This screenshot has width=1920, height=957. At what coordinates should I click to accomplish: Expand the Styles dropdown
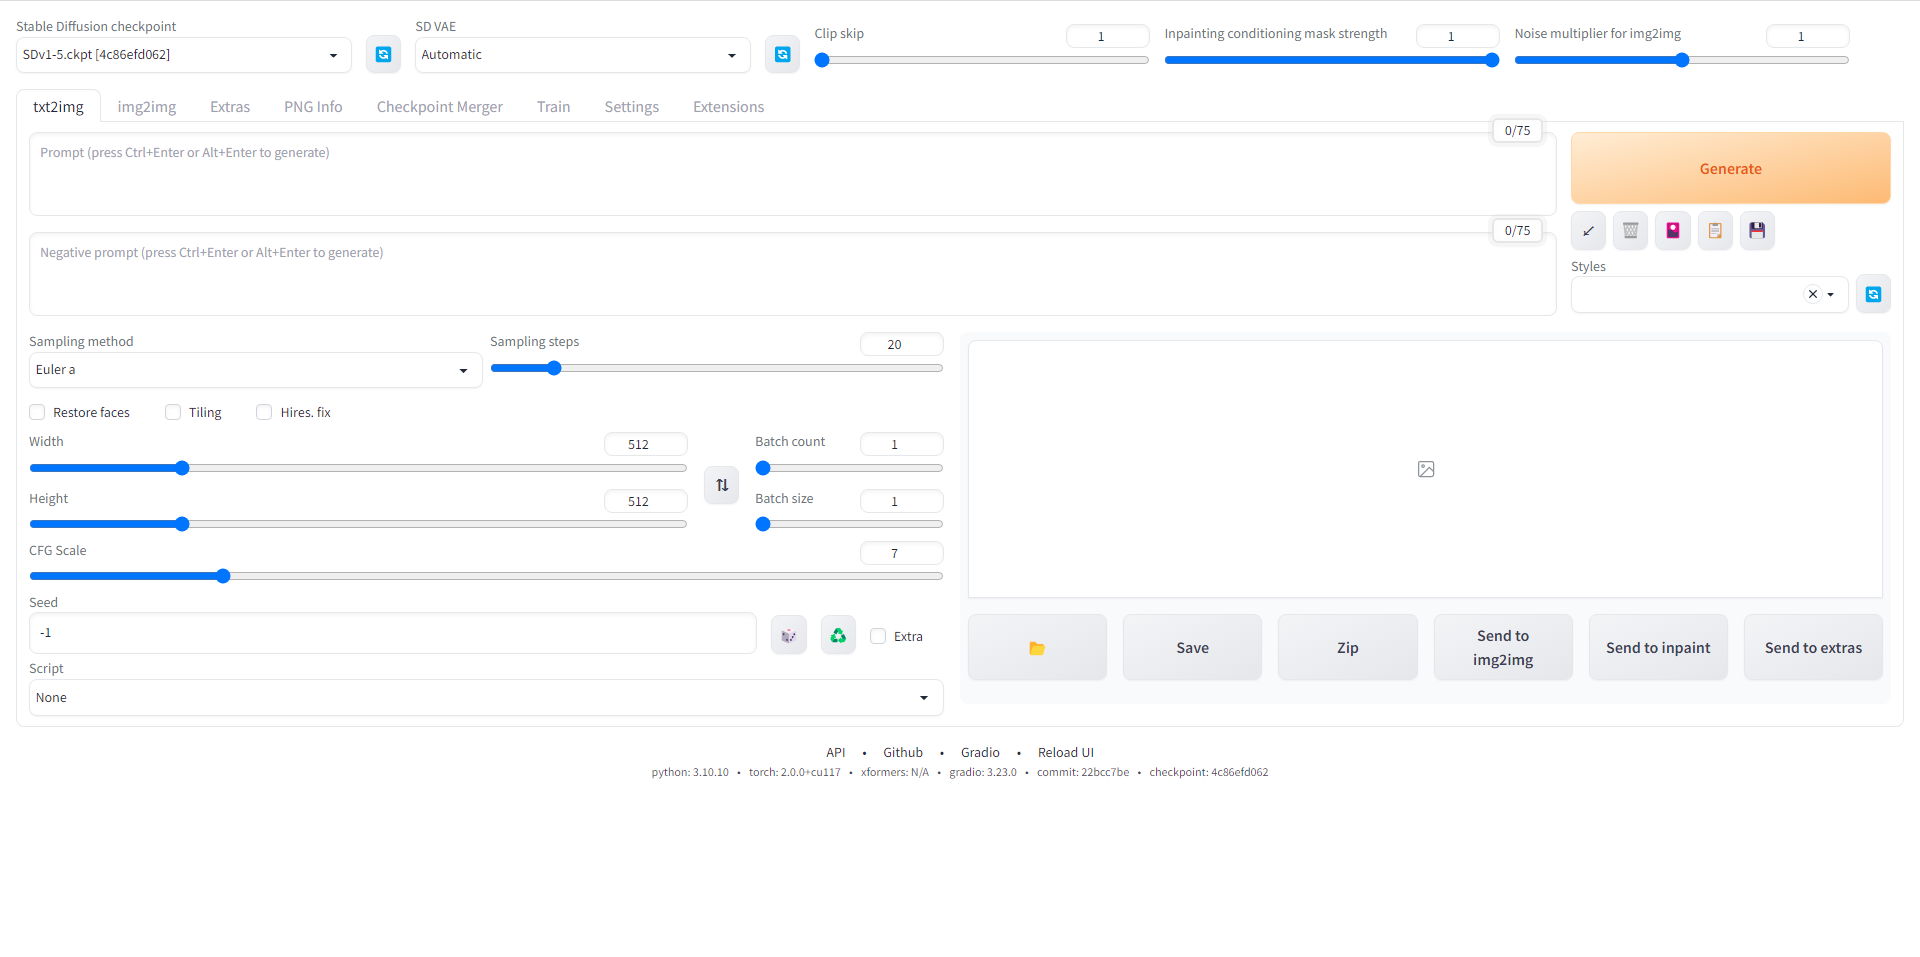click(x=1830, y=295)
